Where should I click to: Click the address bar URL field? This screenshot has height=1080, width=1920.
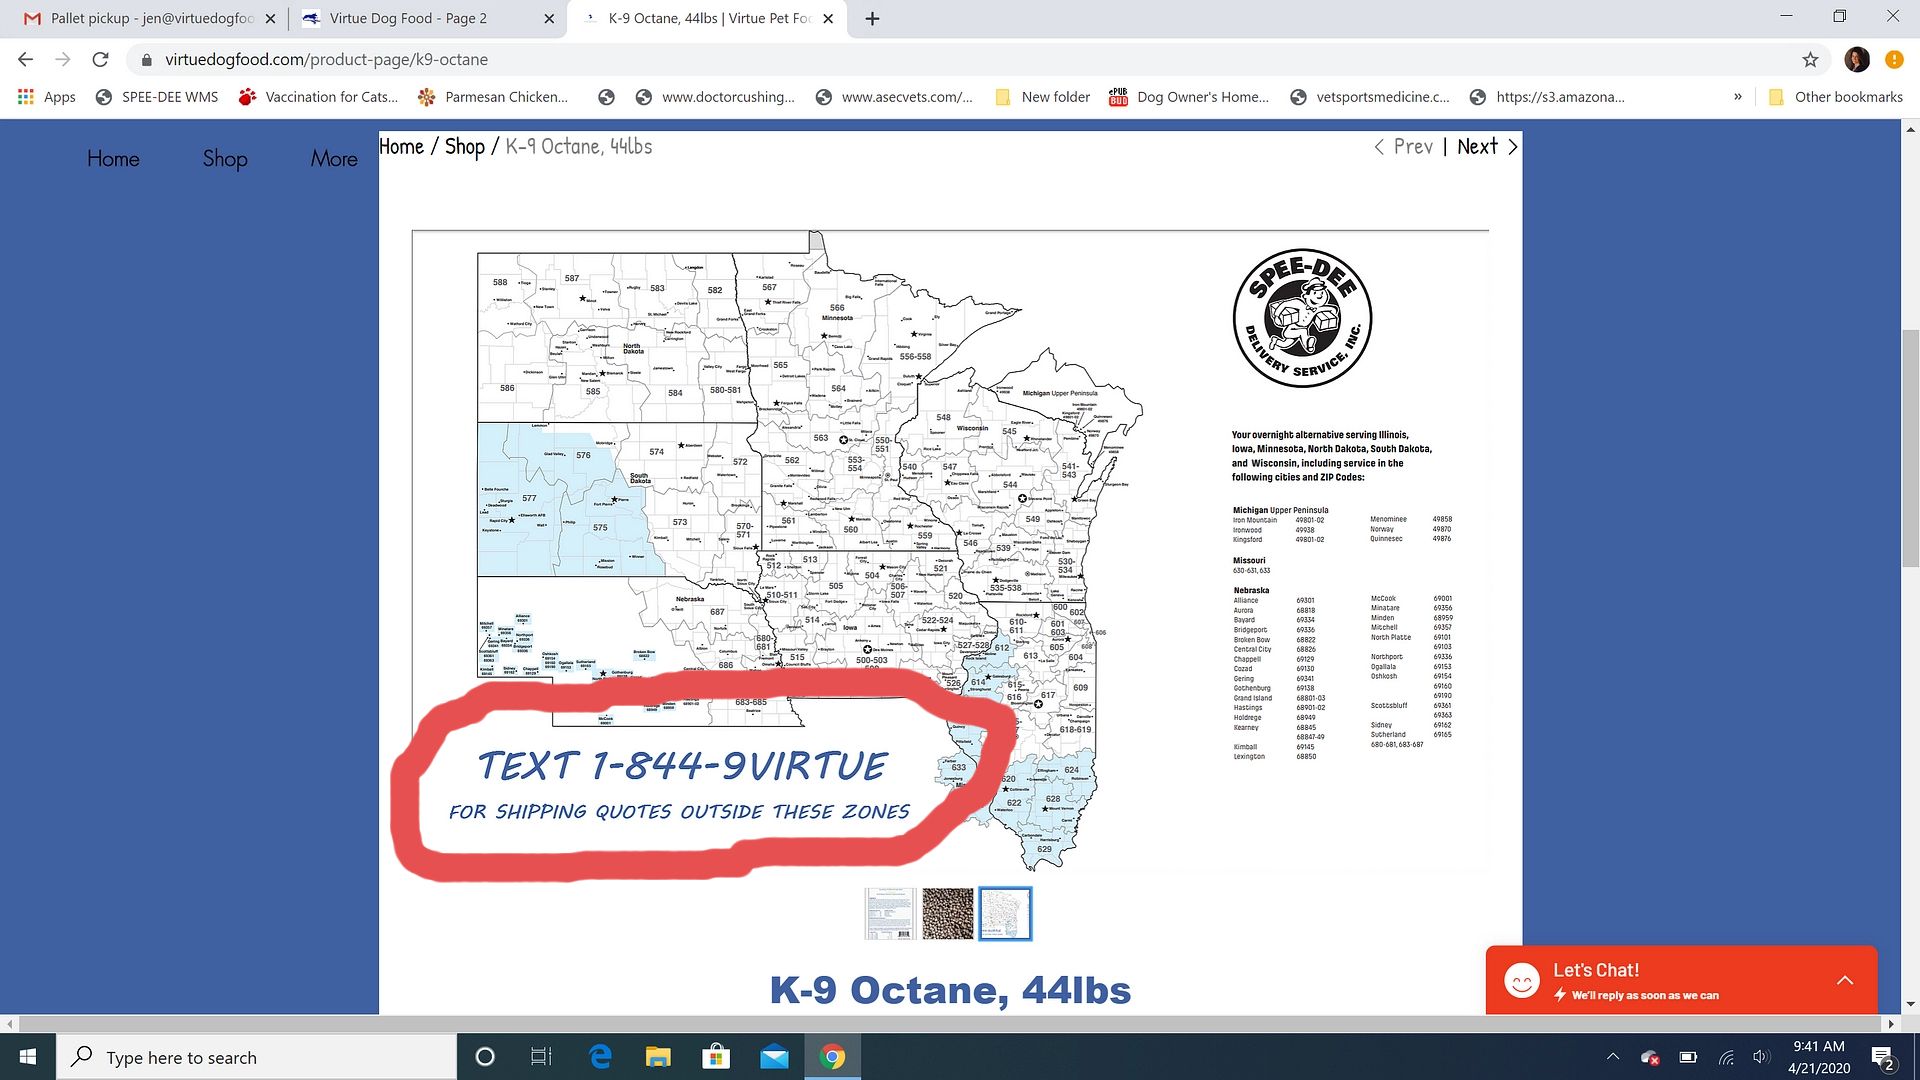tap(960, 60)
